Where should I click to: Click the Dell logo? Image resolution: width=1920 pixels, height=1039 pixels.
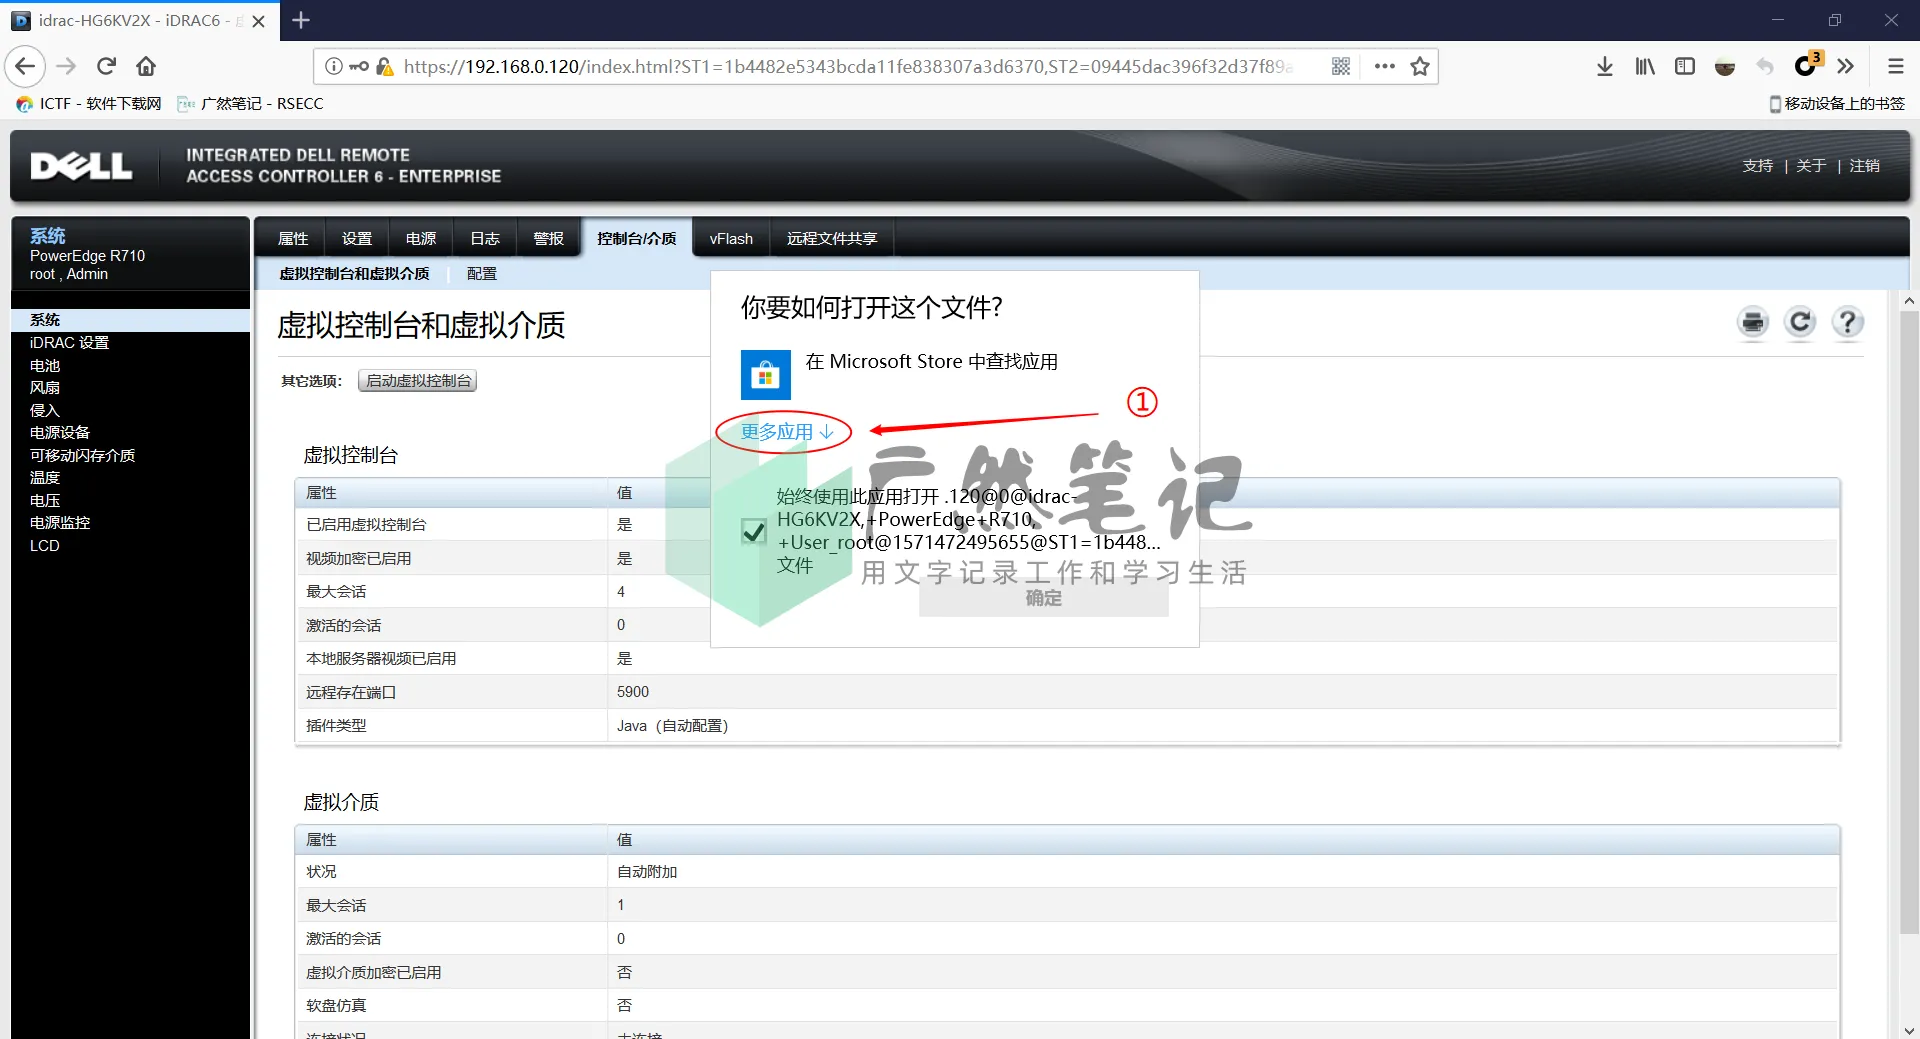[x=81, y=166]
